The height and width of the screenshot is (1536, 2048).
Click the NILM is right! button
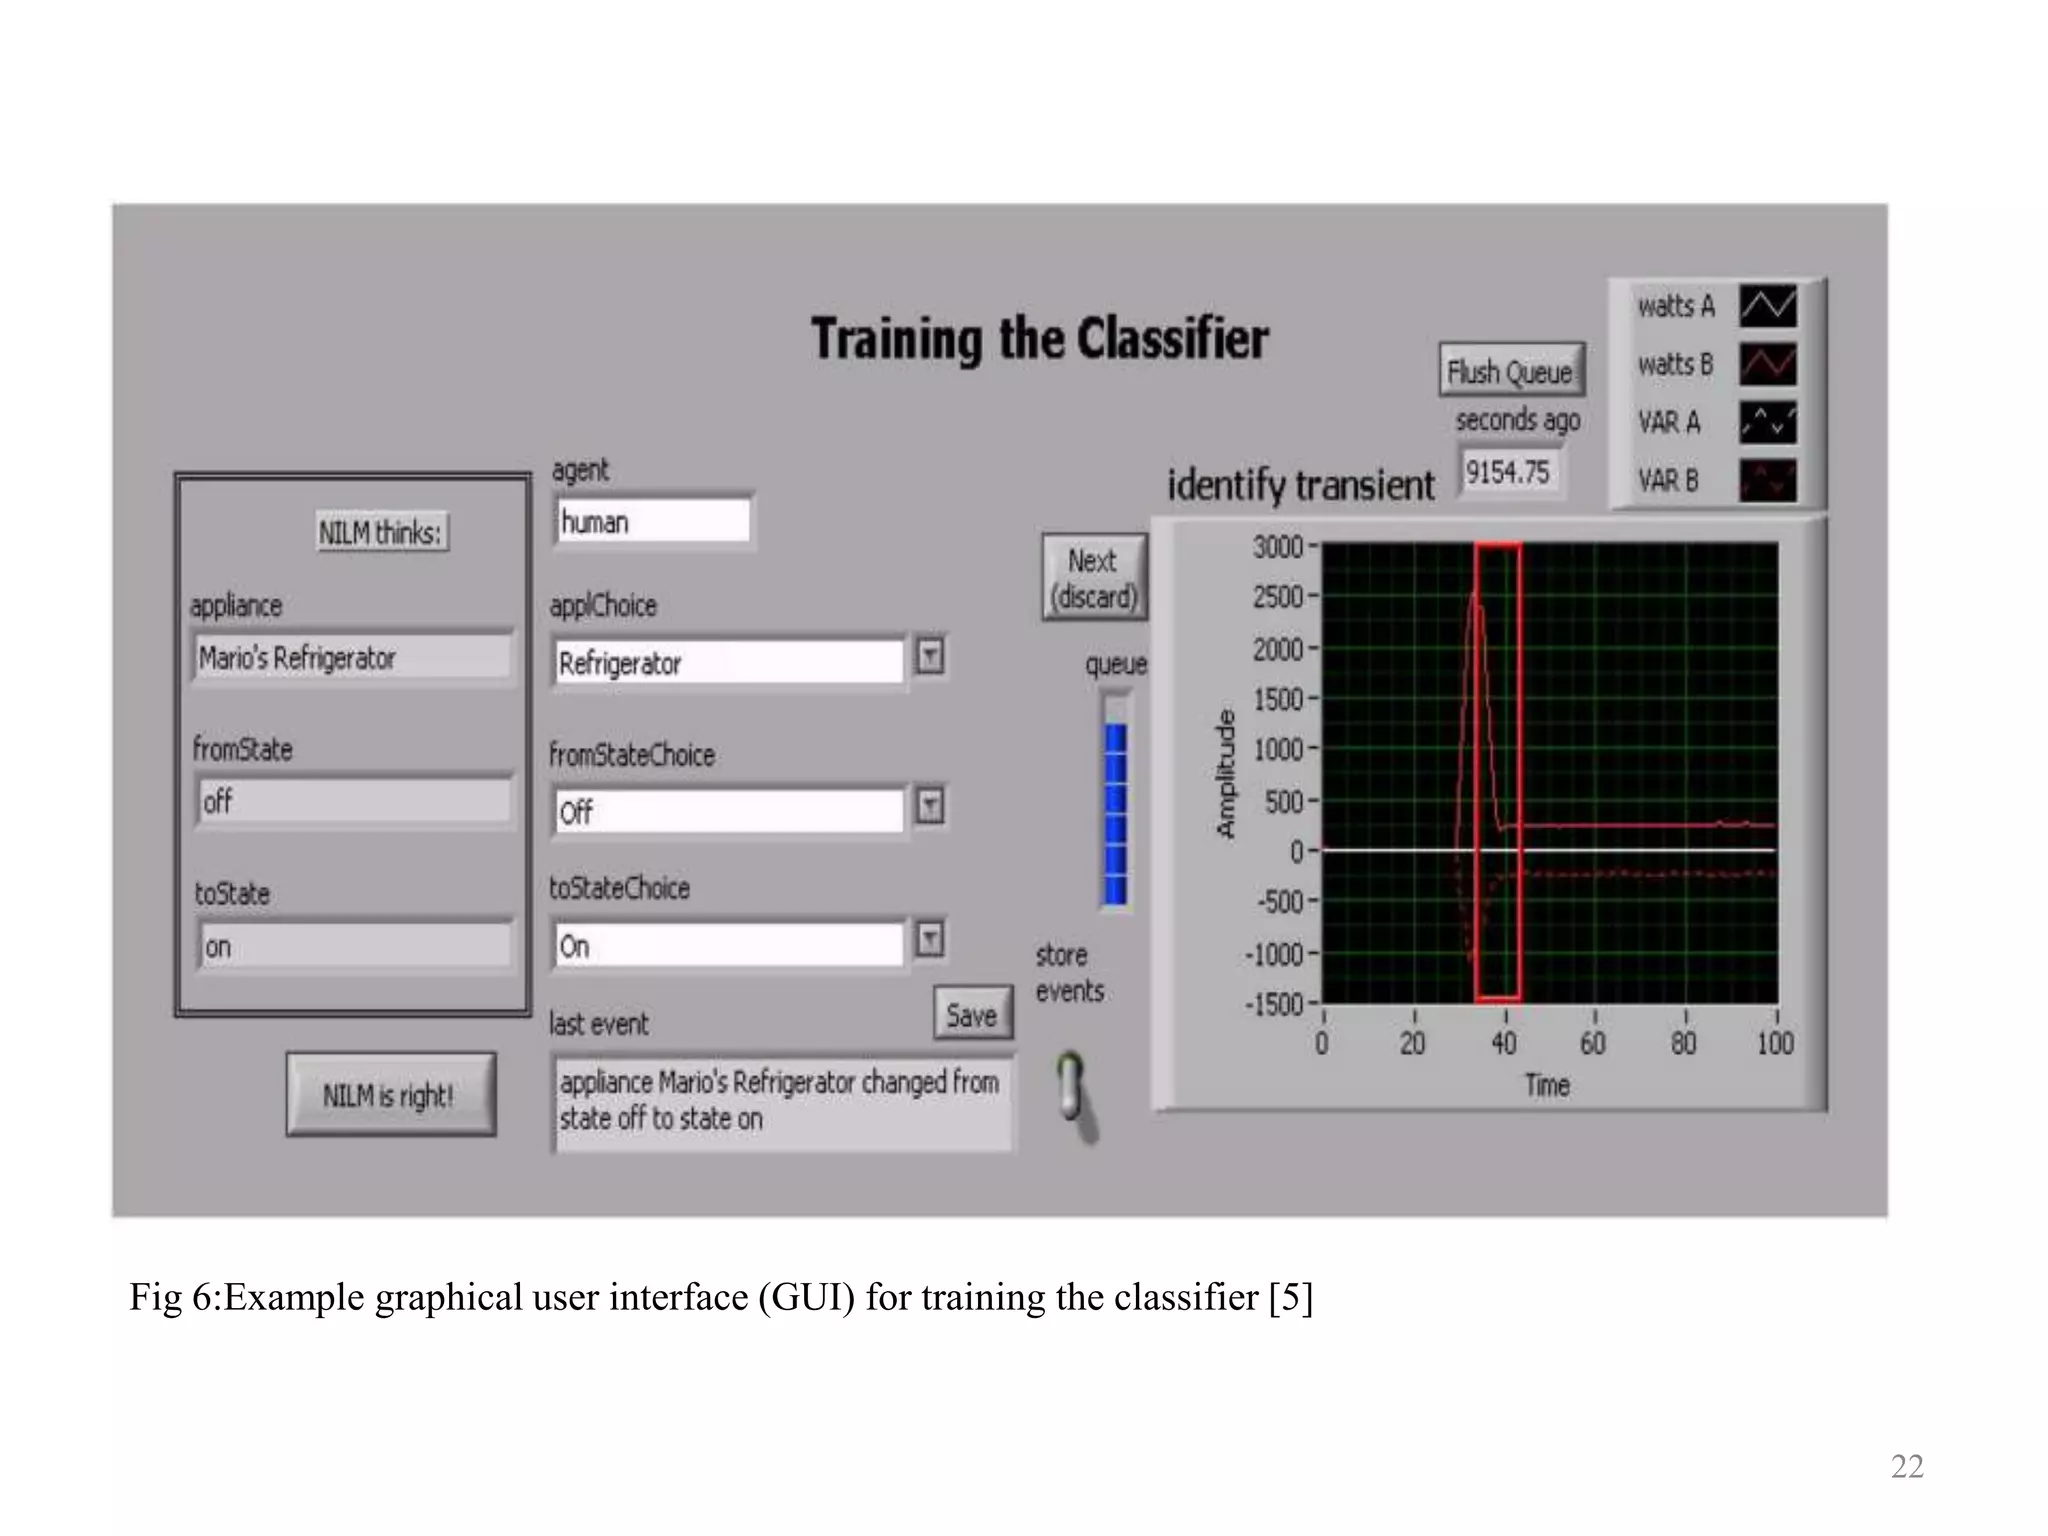click(x=390, y=1095)
